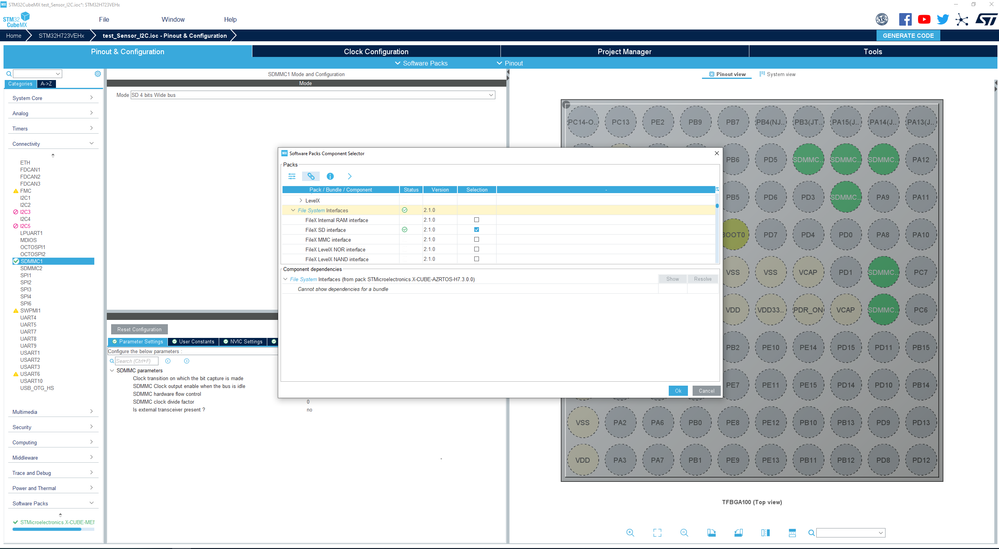This screenshot has width=999, height=549.
Task: Select the A->Z sorting tab
Action: coord(46,84)
